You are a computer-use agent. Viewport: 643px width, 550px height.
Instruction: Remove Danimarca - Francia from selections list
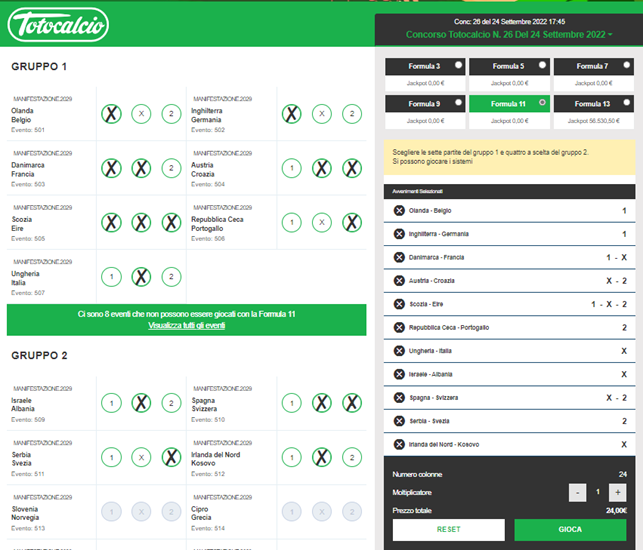pos(399,257)
